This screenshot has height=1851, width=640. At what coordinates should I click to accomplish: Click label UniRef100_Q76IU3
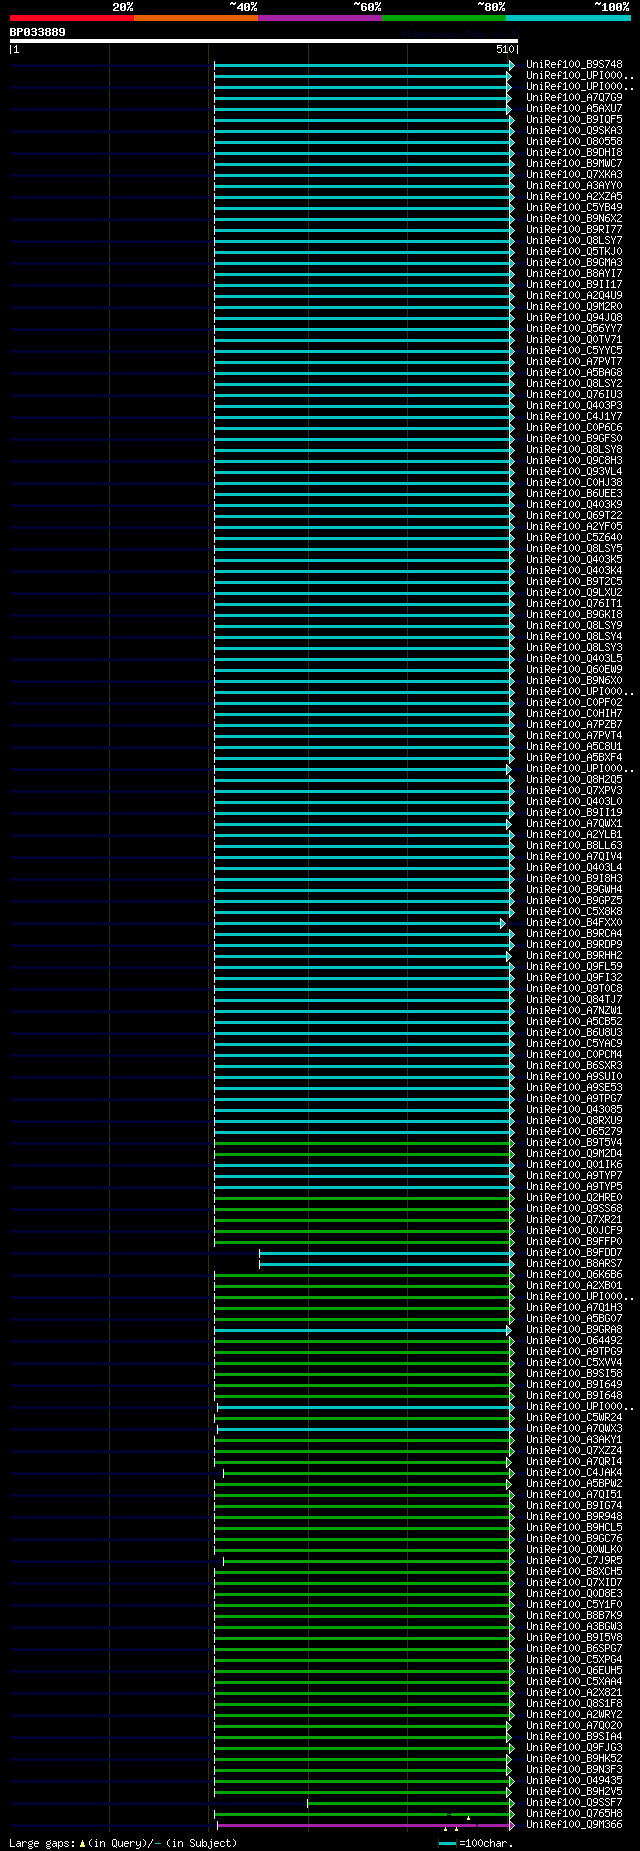point(574,395)
